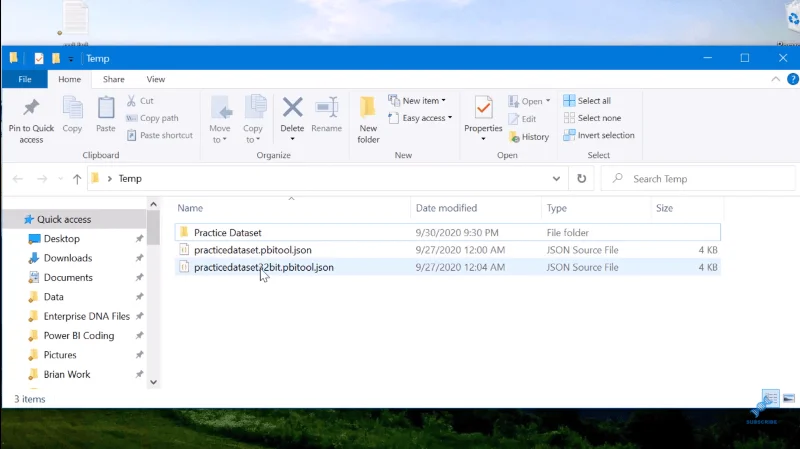This screenshot has height=449, width=800.
Task: Click the Paste clipboard icon
Action: coord(106,108)
